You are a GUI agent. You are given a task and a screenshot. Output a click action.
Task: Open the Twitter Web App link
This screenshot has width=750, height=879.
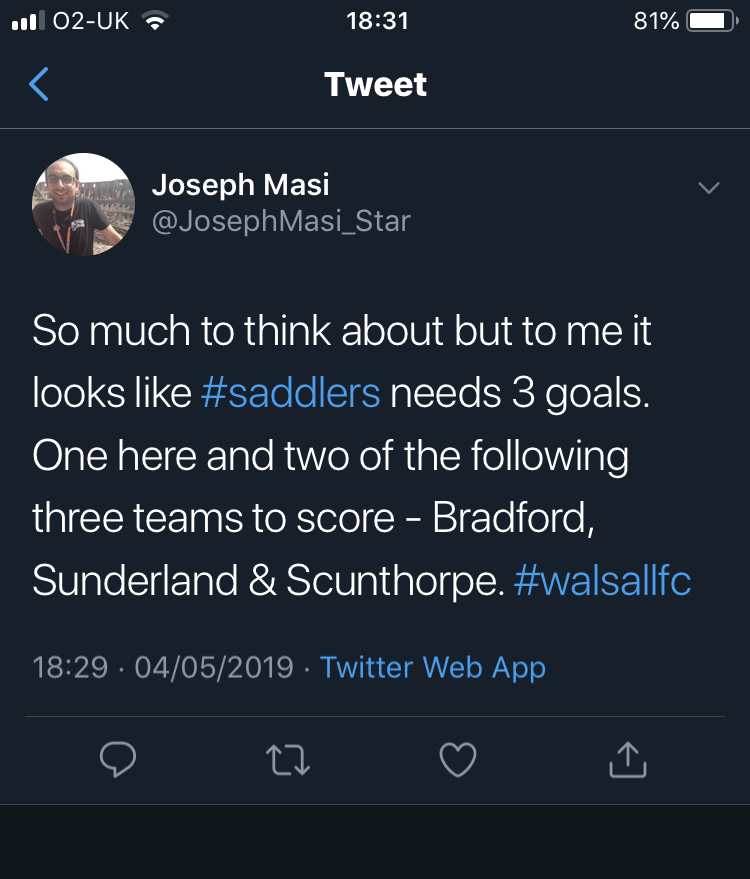[x=432, y=667]
